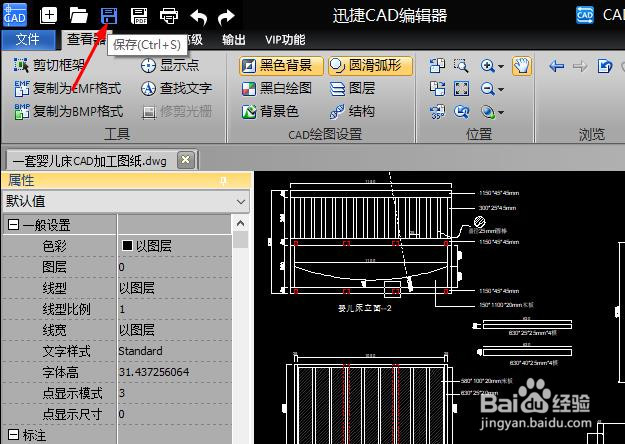
Task: Click the 图层 value field showing 0
Action: [x=175, y=267]
